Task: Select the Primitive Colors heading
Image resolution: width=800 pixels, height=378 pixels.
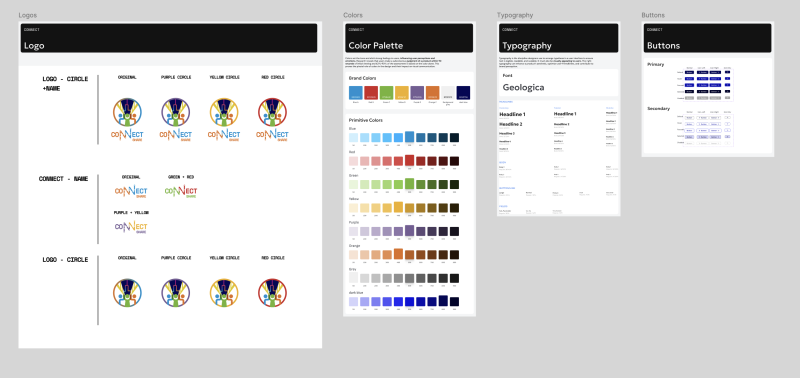Action: (366, 120)
